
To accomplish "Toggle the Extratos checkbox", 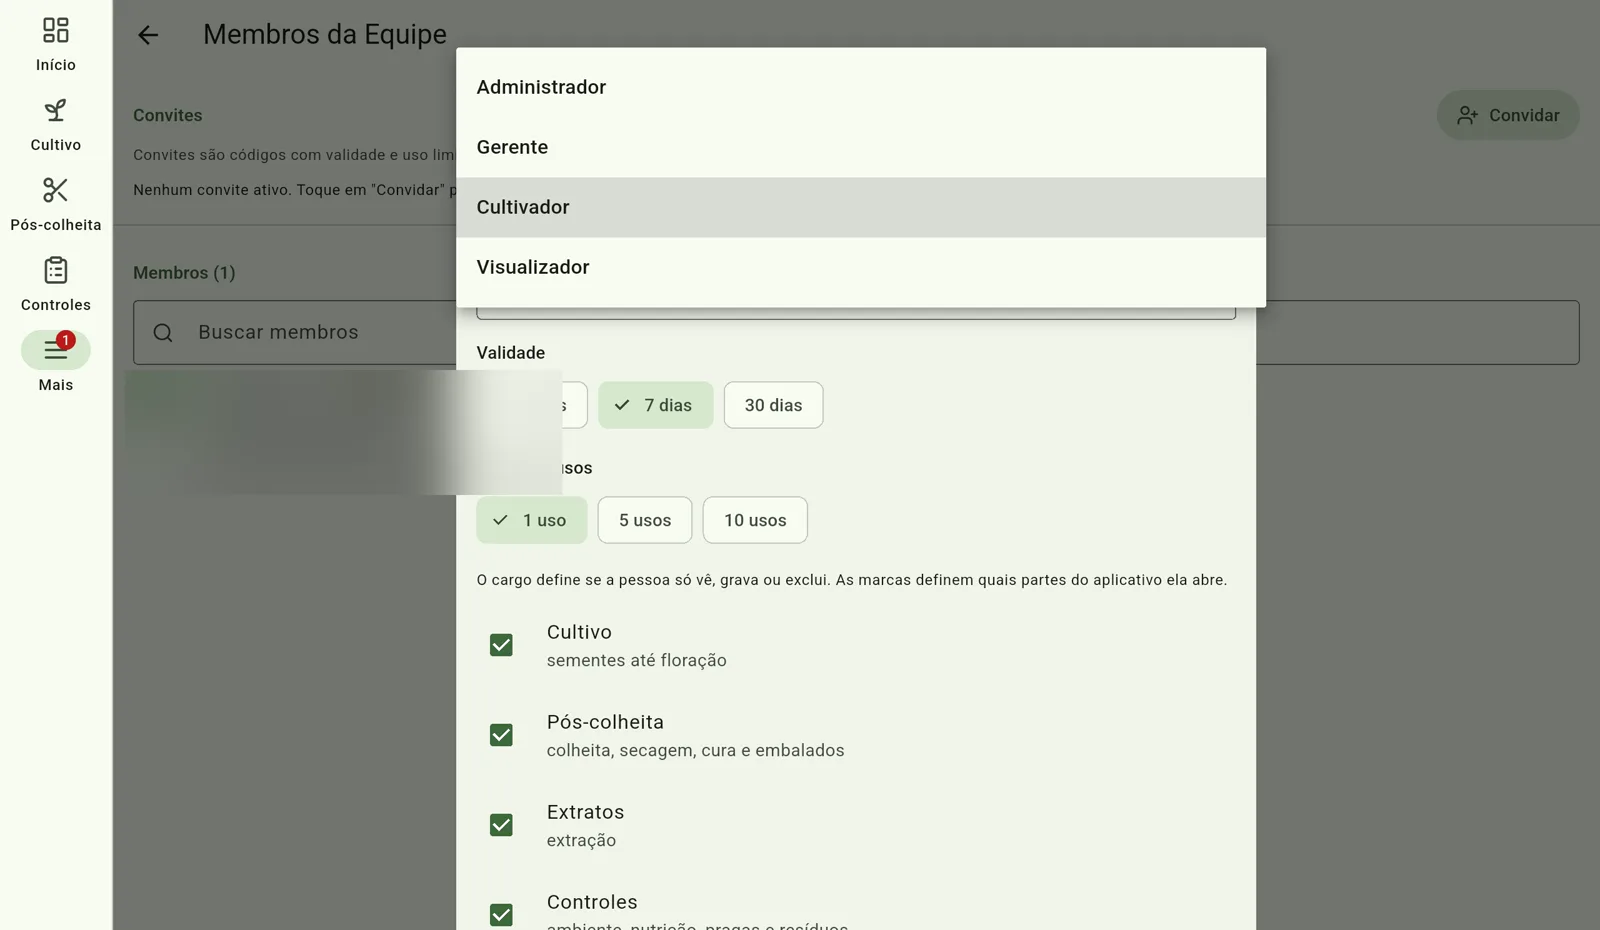I will pyautogui.click(x=501, y=825).
